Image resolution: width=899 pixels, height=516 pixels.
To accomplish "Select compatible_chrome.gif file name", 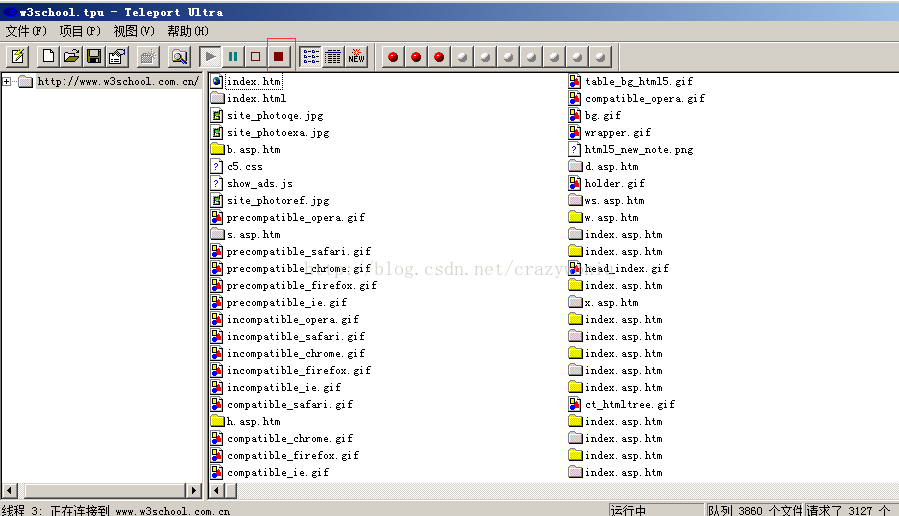I will [290, 439].
